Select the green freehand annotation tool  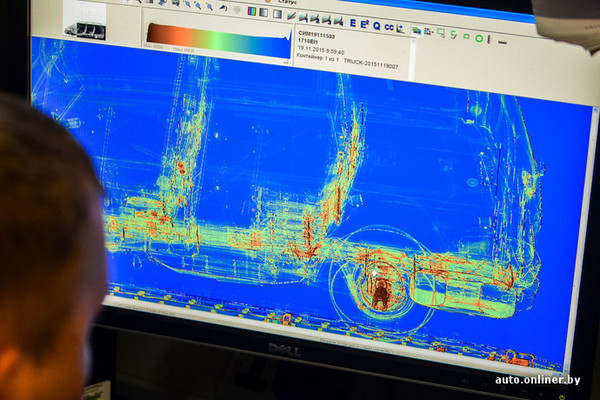453,35
